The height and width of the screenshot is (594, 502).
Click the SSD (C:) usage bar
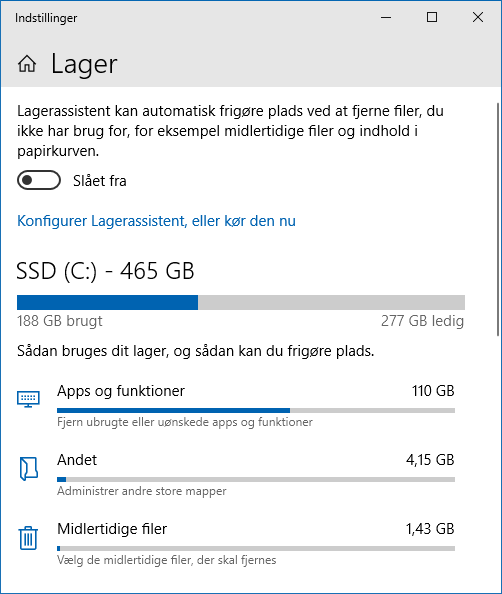[241, 302]
